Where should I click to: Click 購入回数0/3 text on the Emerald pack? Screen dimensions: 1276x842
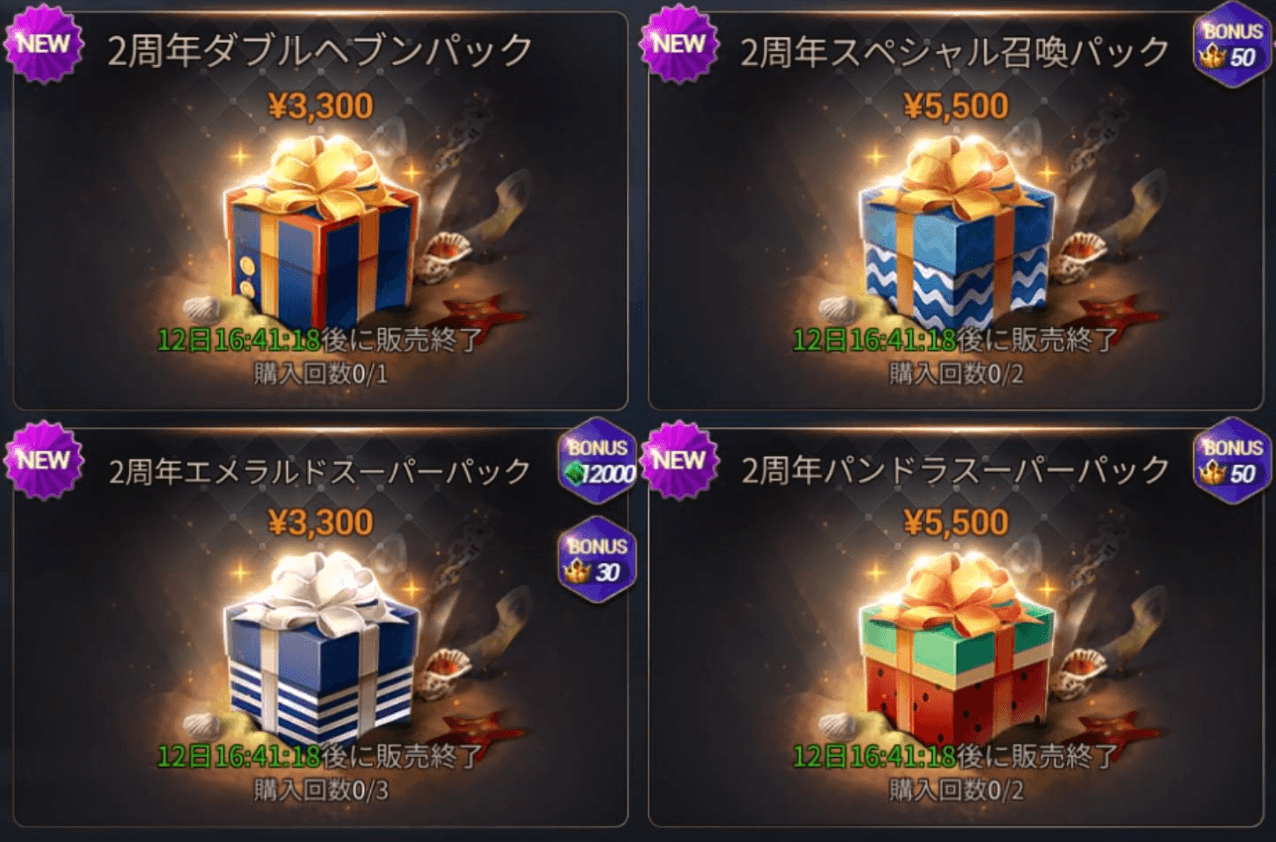[320, 789]
